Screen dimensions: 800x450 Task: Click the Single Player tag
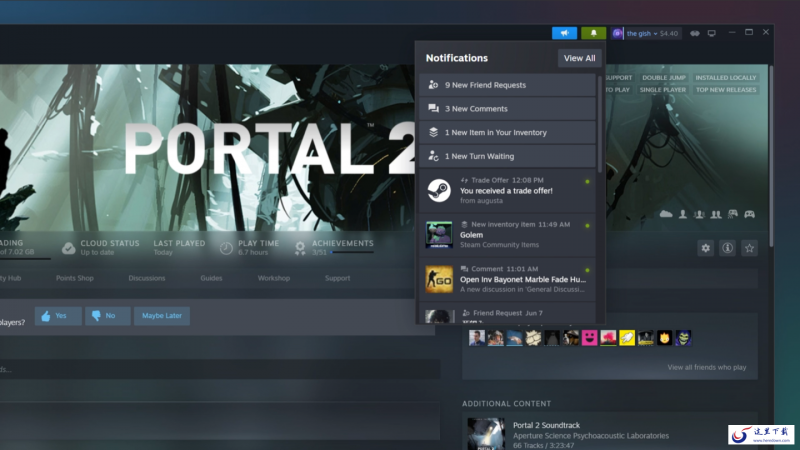(663, 90)
